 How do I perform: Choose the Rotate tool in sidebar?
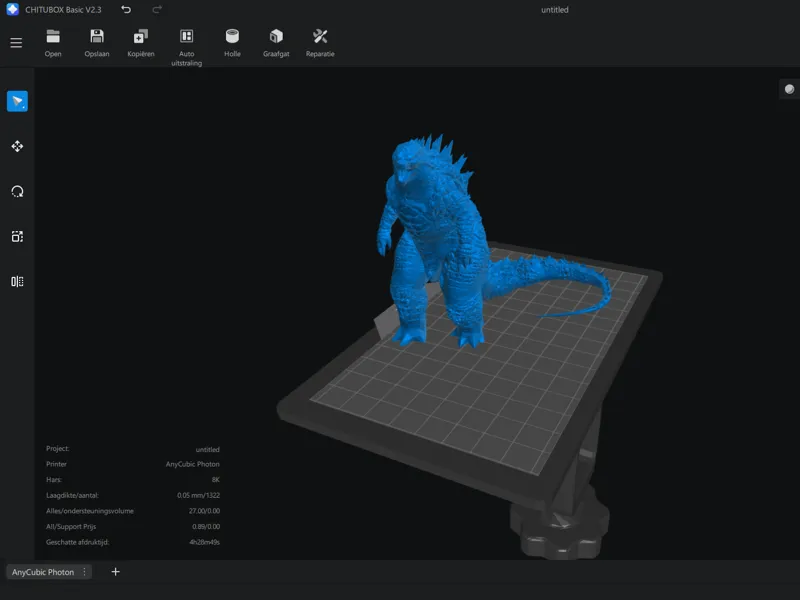click(17, 191)
